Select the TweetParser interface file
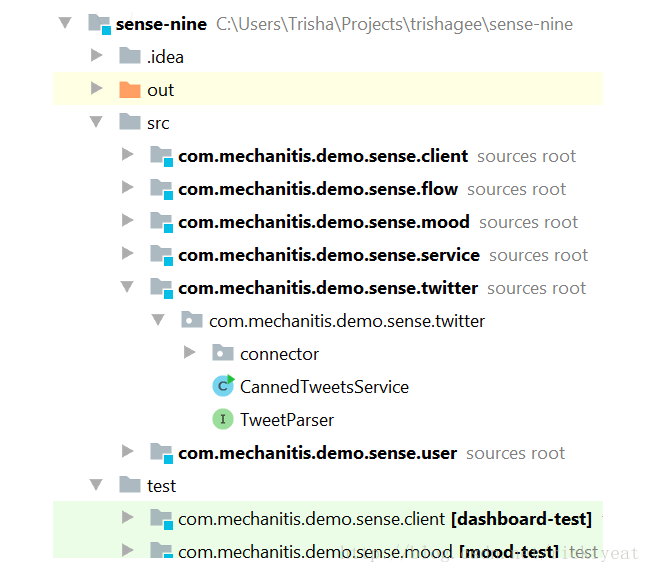The image size is (652, 573). 287,420
